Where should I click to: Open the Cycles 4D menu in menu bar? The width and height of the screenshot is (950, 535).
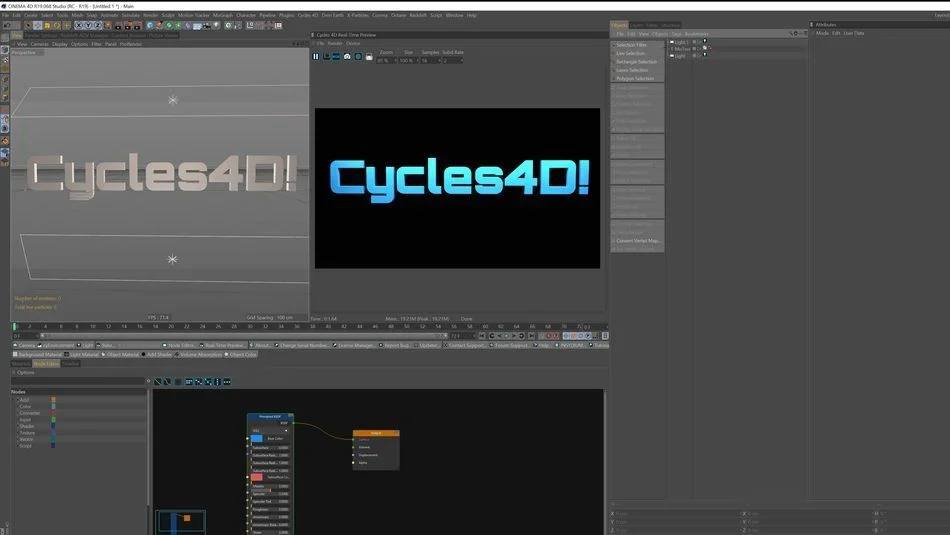coord(308,15)
